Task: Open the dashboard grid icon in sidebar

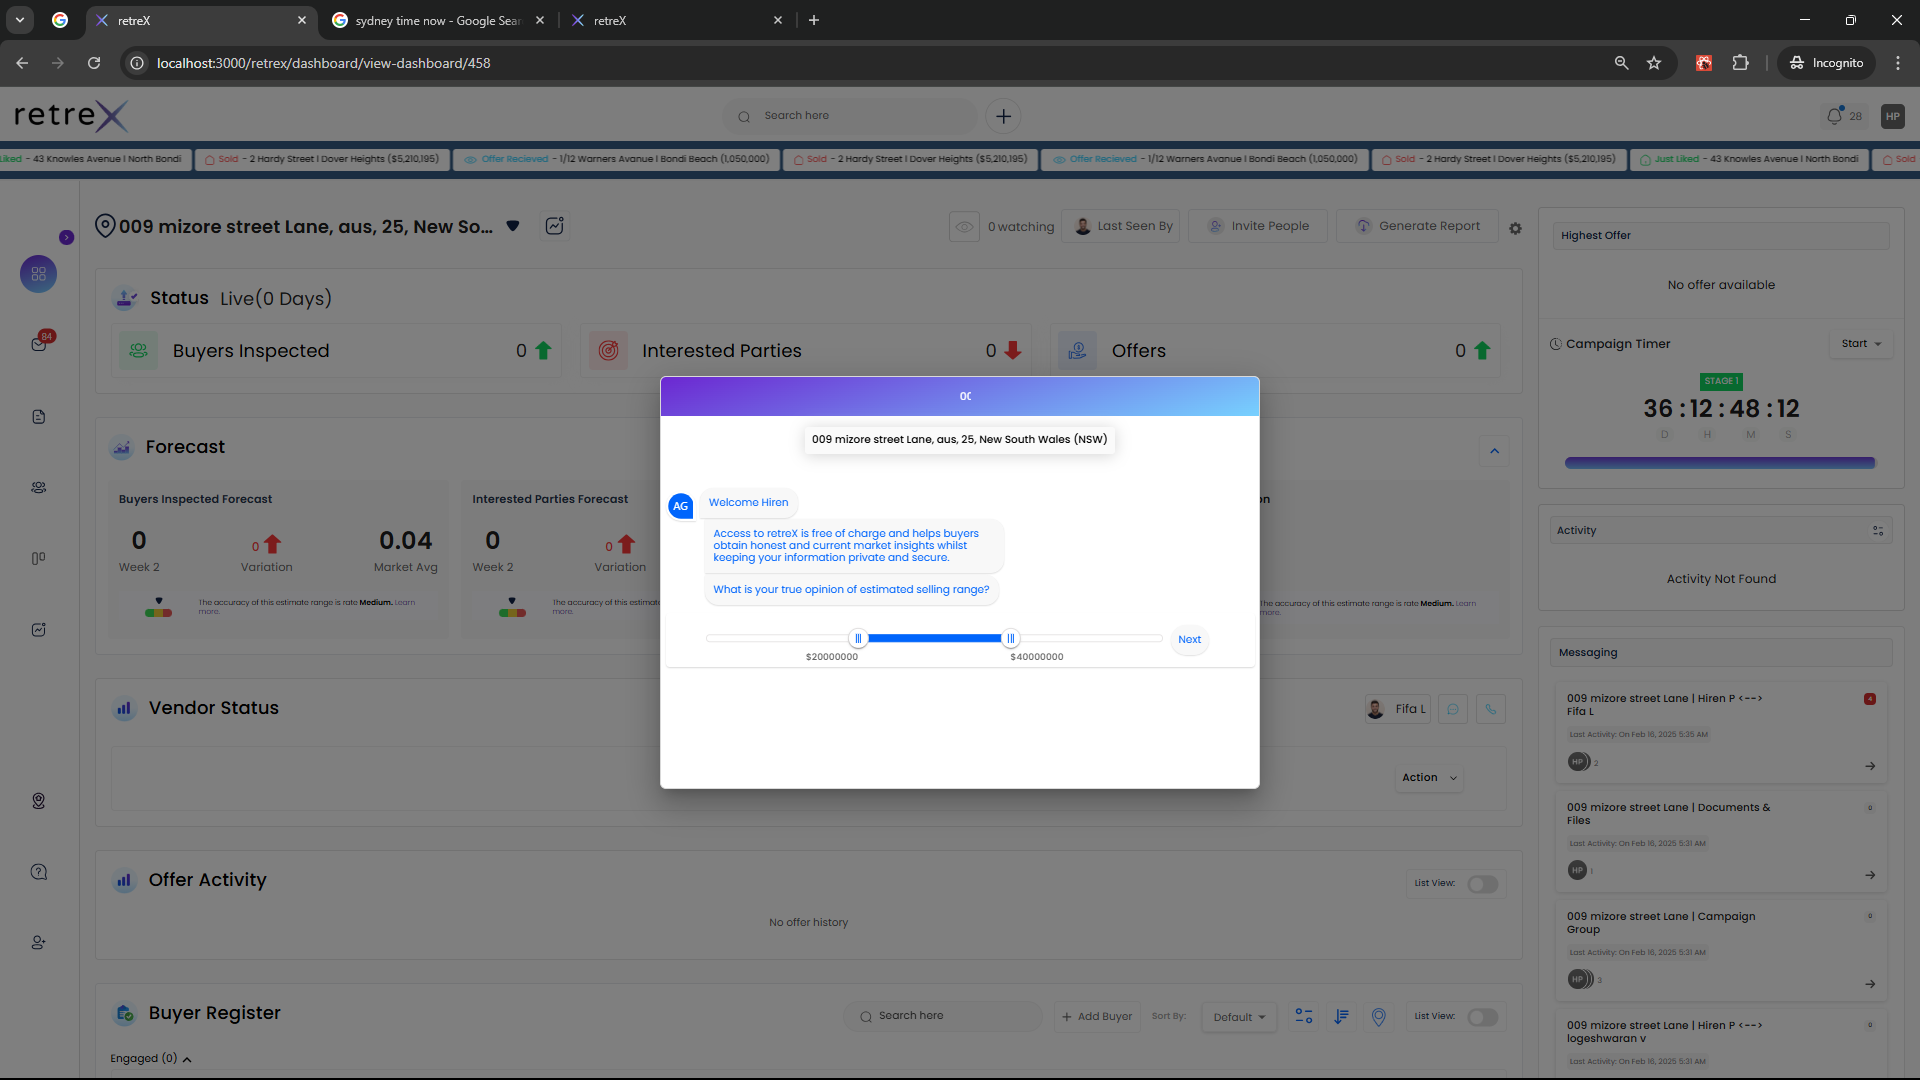Action: tap(38, 274)
